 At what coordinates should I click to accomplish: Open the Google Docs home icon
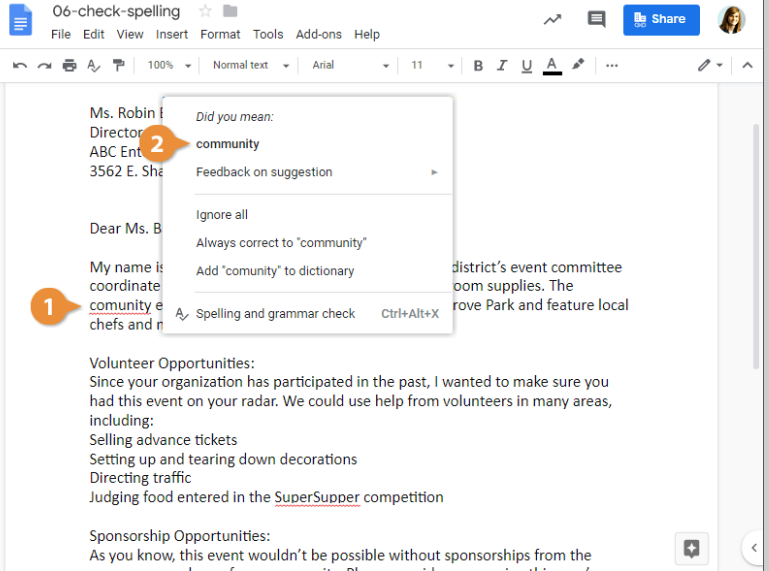point(20,20)
